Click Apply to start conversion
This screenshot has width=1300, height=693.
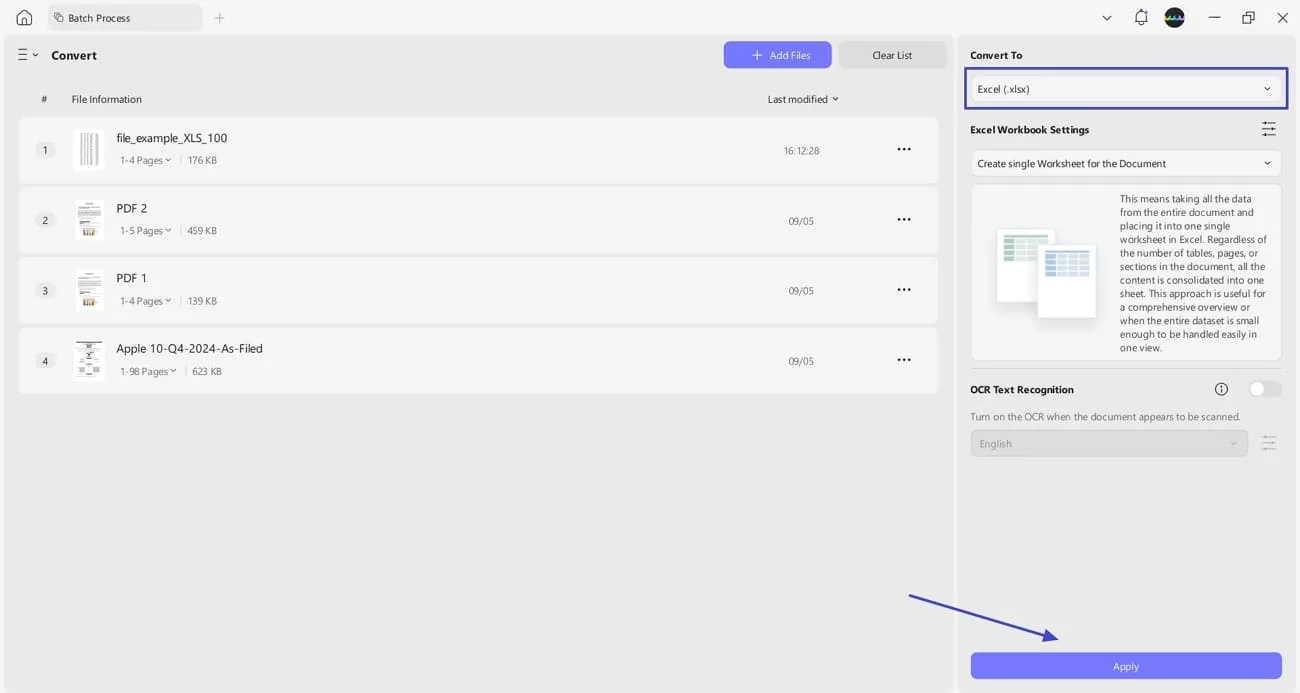click(x=1125, y=666)
